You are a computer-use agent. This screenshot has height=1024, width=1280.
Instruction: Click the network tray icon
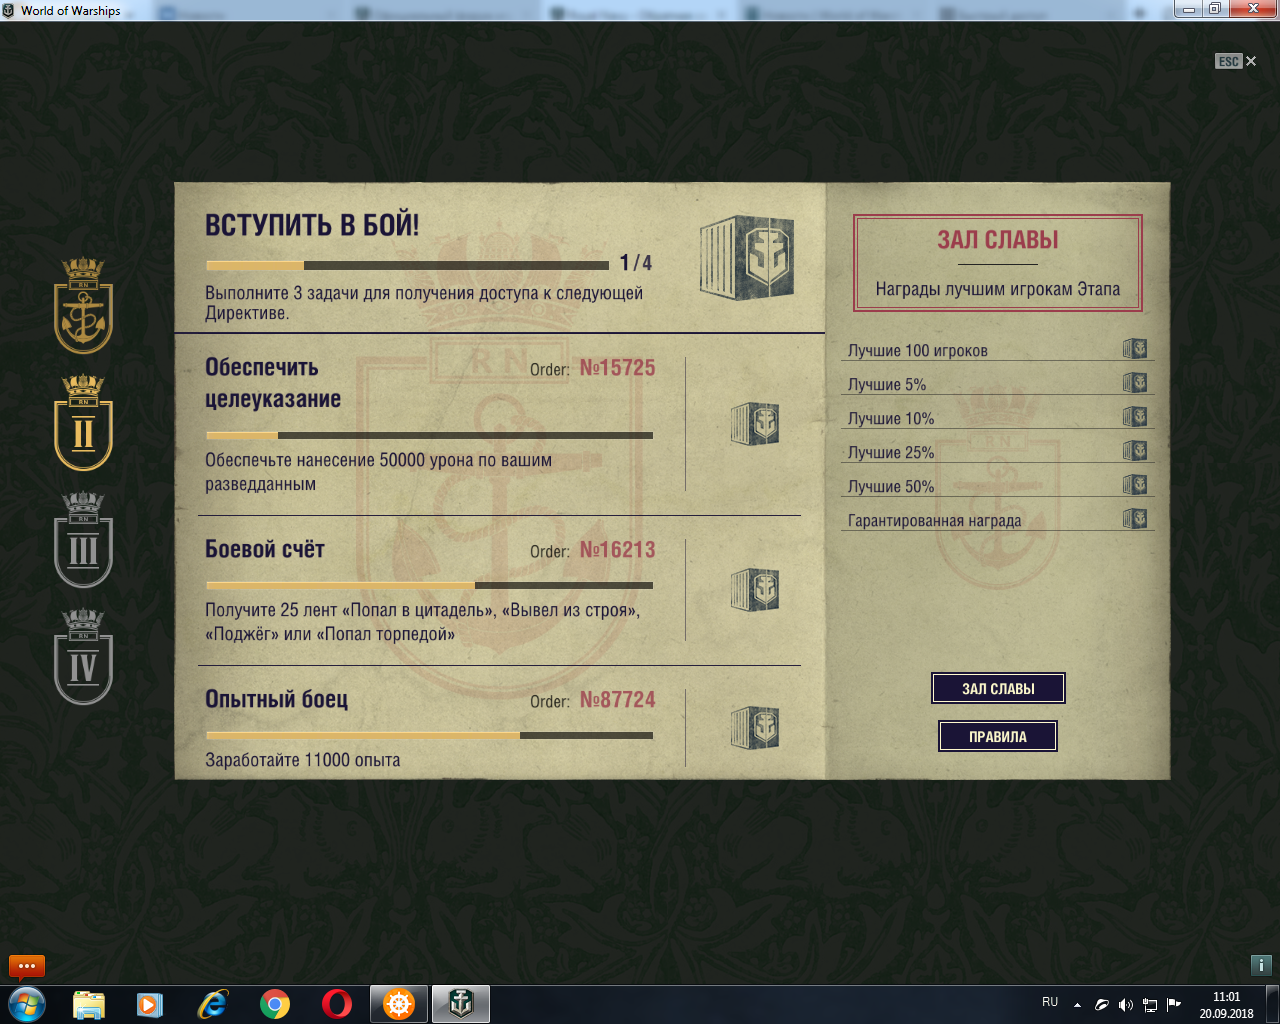[x=1150, y=1005]
